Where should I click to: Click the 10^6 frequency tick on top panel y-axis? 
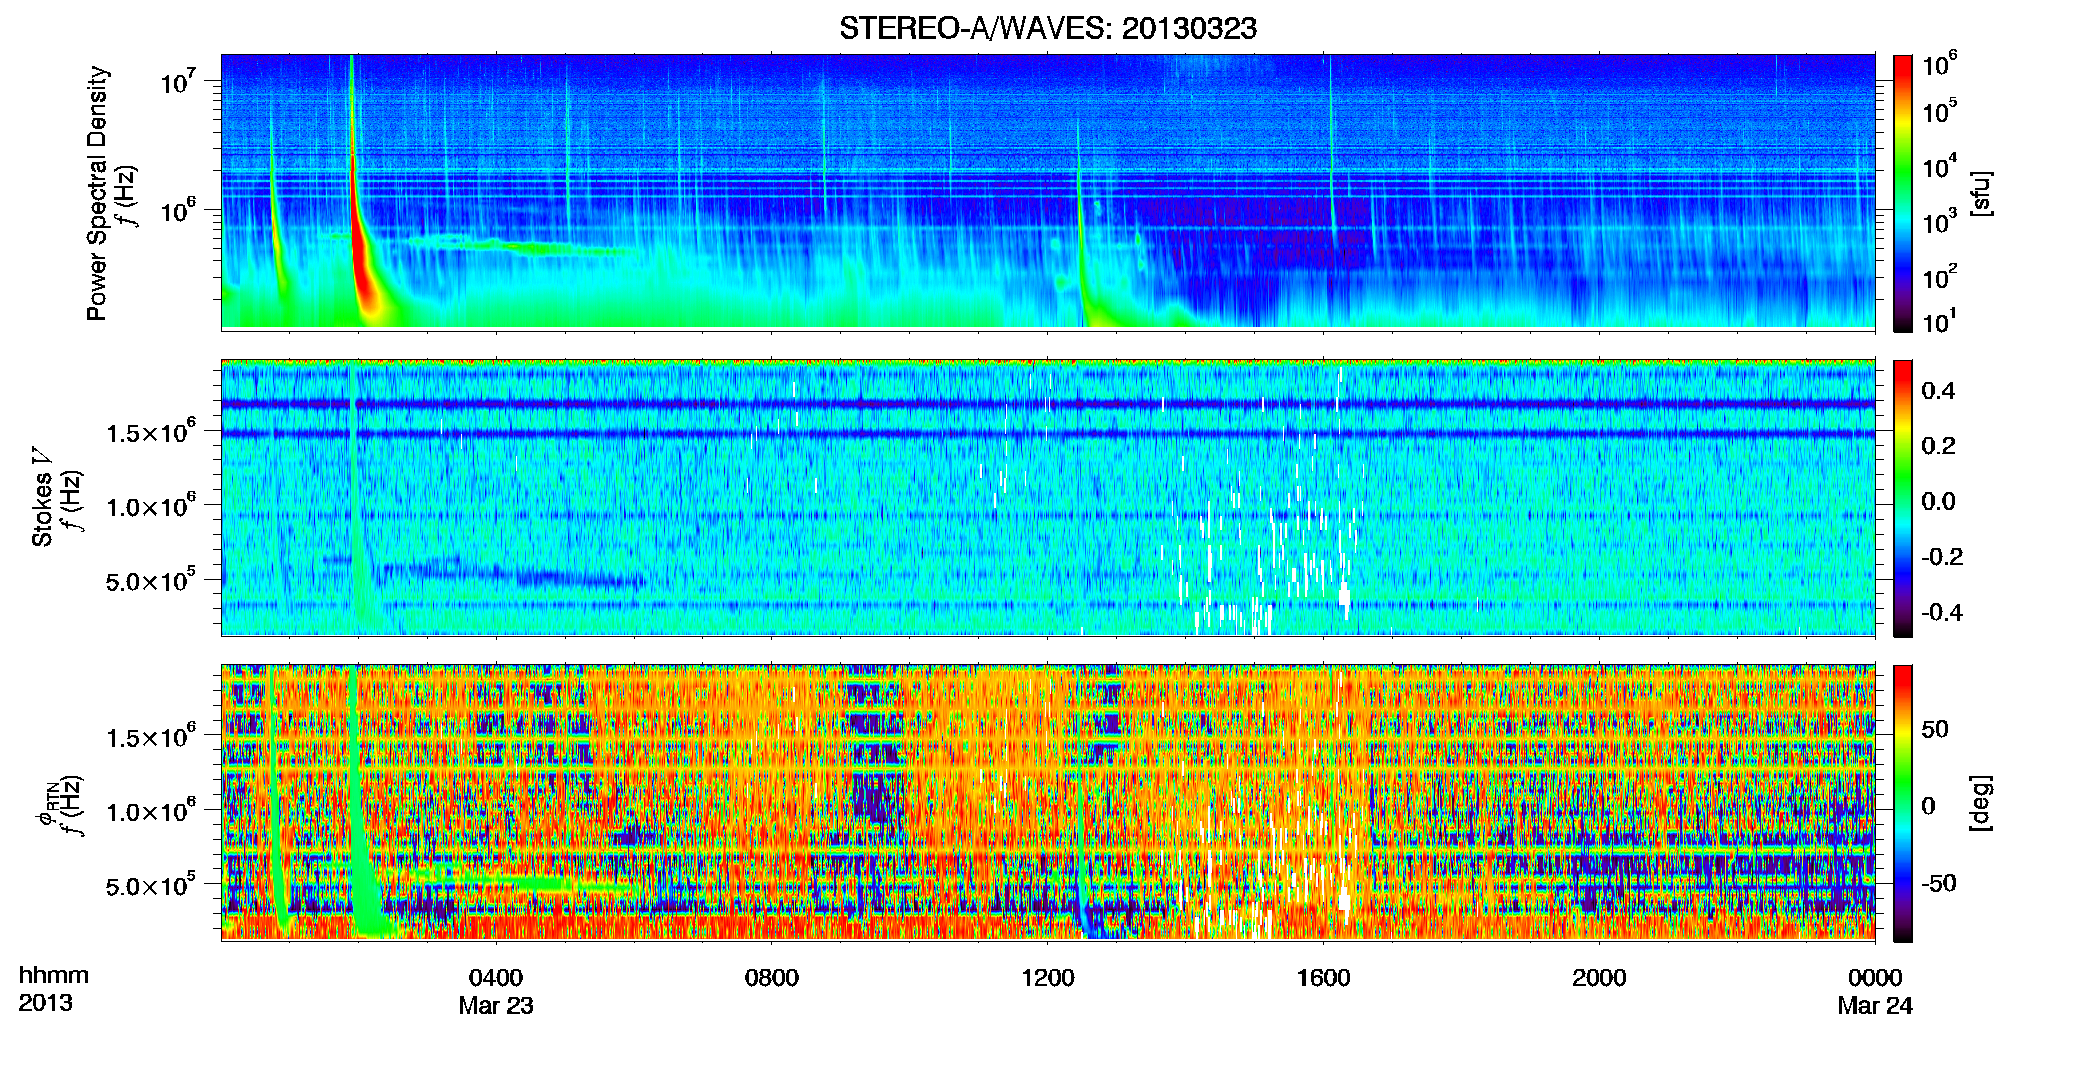178,210
